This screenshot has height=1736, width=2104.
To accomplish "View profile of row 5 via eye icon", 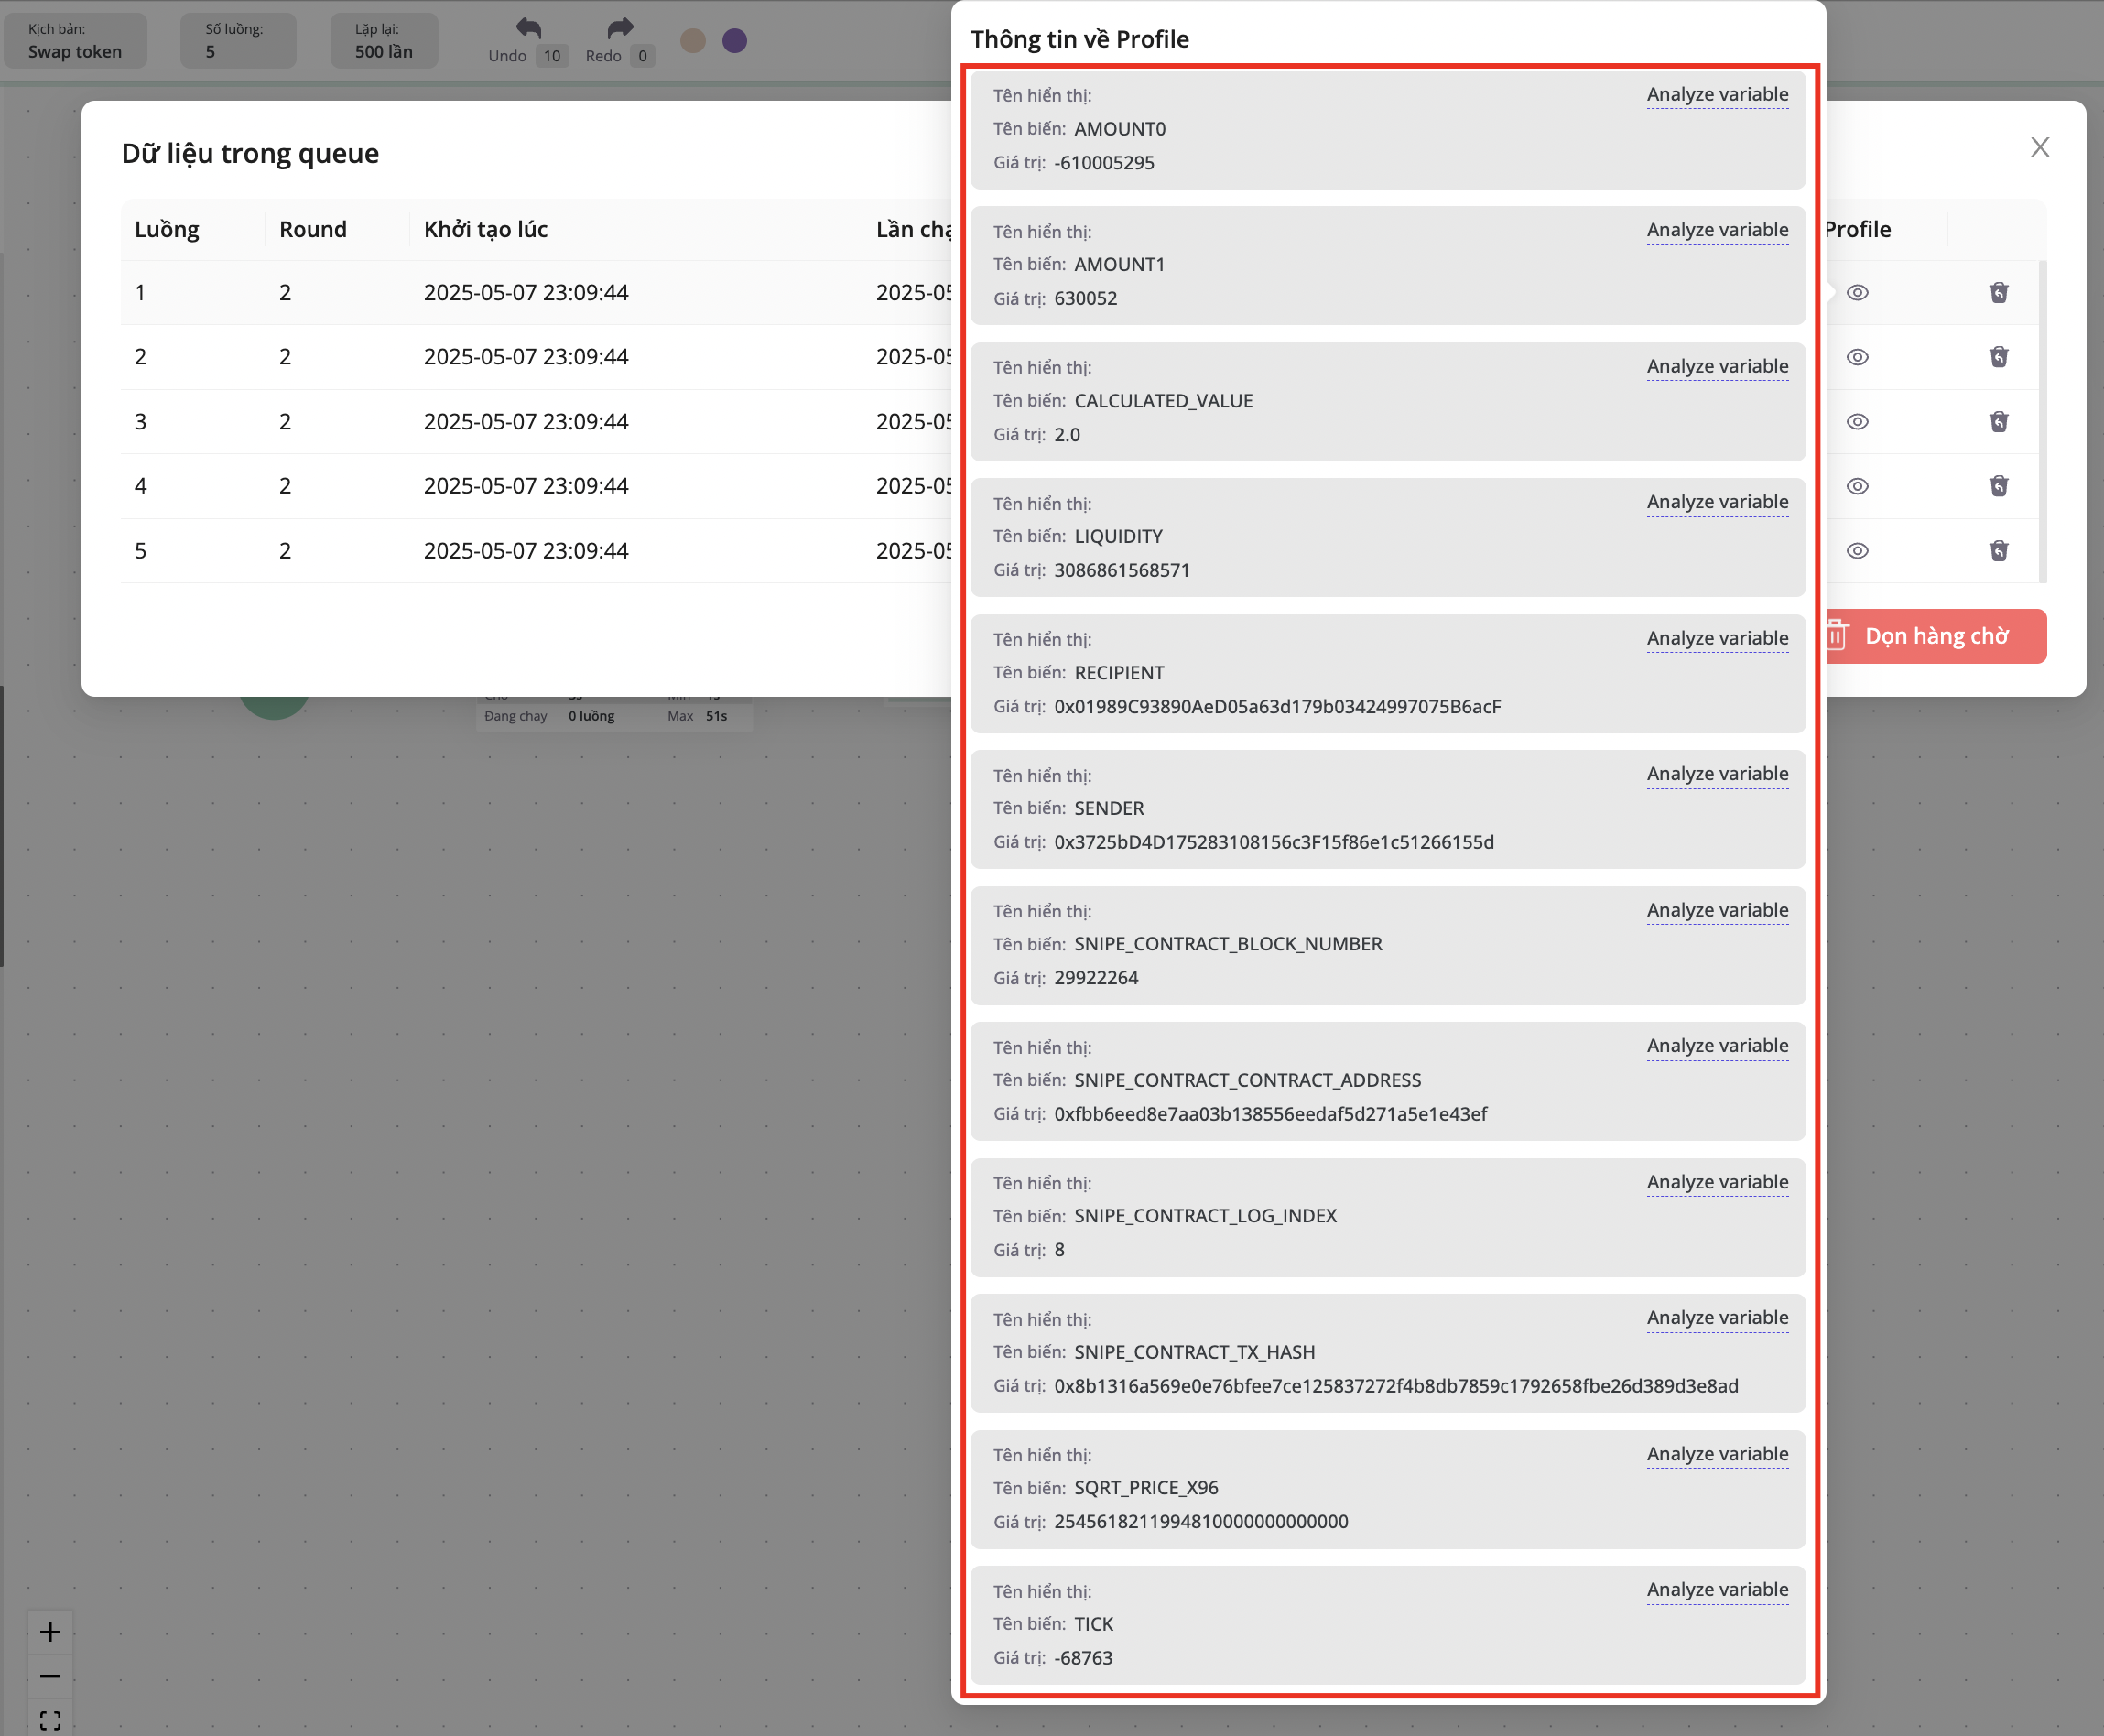I will [1857, 550].
